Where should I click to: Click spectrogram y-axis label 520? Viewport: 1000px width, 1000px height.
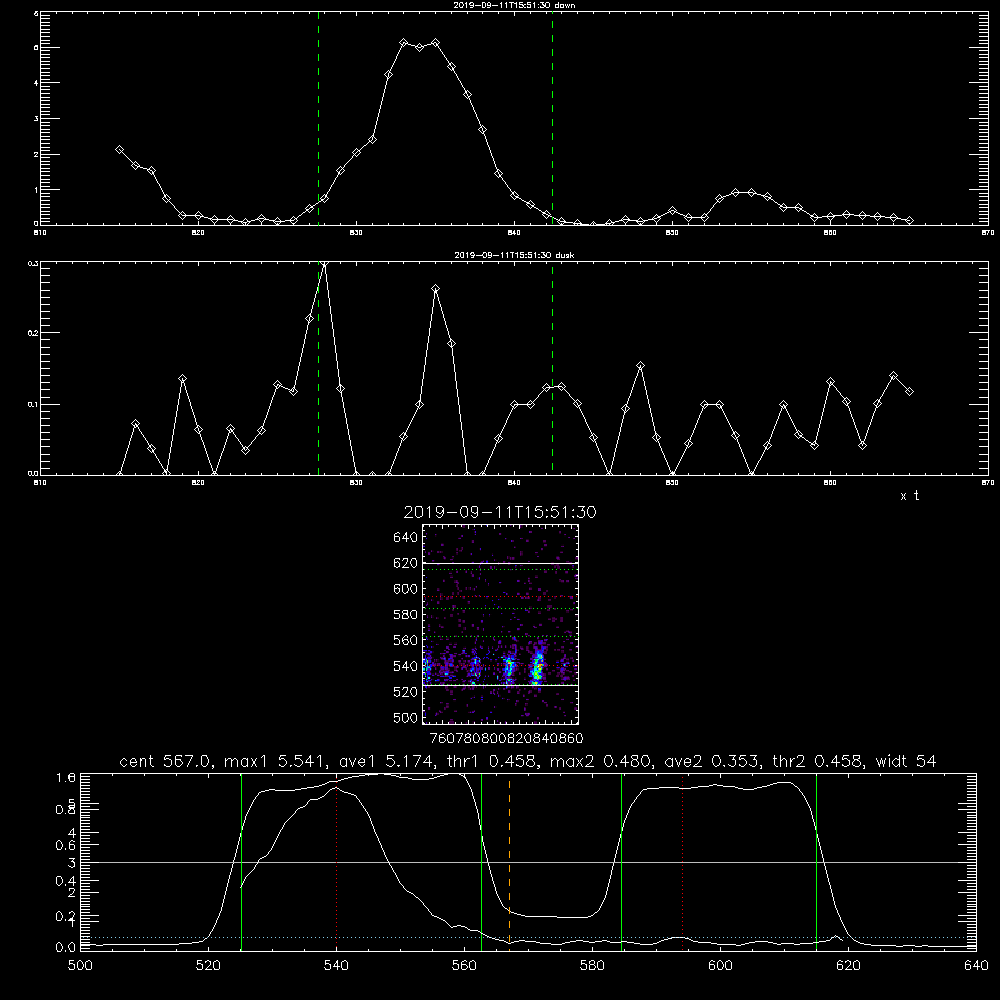tap(406, 692)
